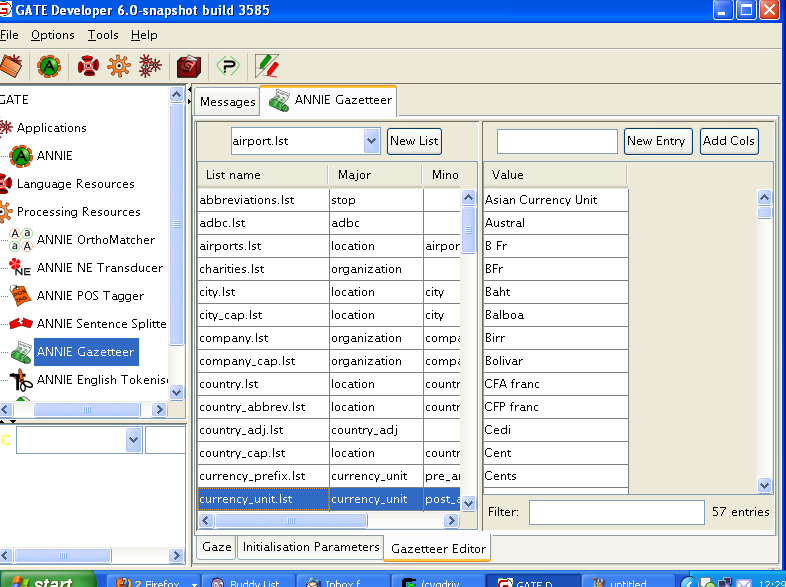Switch to the Gaze tab
The image size is (786, 587).
pyautogui.click(x=217, y=547)
